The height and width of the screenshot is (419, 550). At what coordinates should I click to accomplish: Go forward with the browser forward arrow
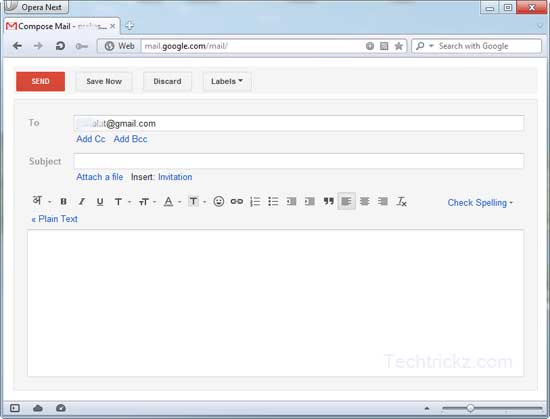point(38,46)
